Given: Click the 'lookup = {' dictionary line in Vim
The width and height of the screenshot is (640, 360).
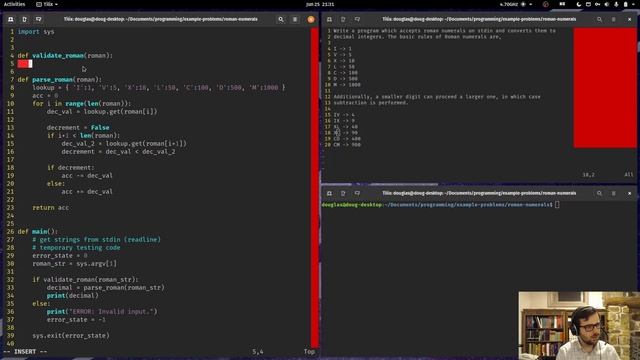Looking at the screenshot, I should pos(159,87).
